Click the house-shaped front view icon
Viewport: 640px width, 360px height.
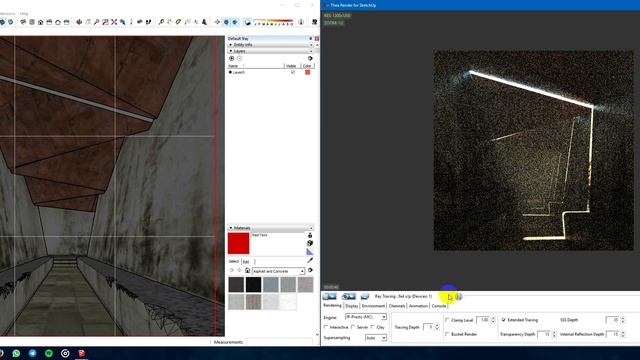pyautogui.click(x=40, y=22)
